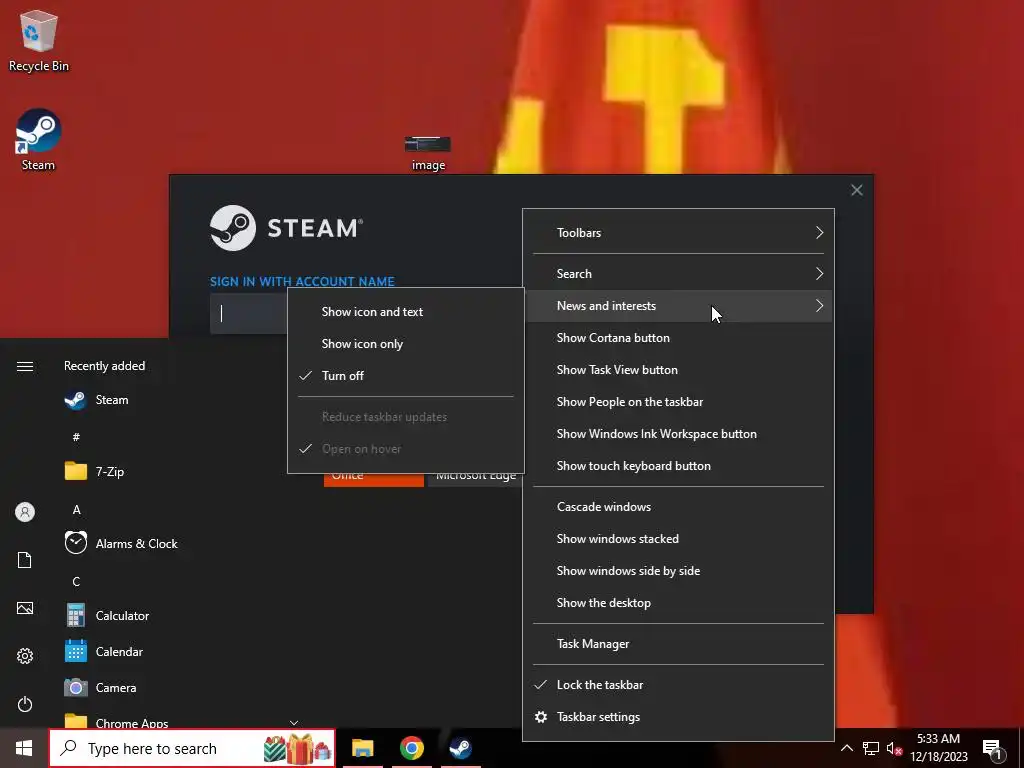Image resolution: width=1024 pixels, height=768 pixels.
Task: Choose Show windows side by side
Action: click(679, 571)
